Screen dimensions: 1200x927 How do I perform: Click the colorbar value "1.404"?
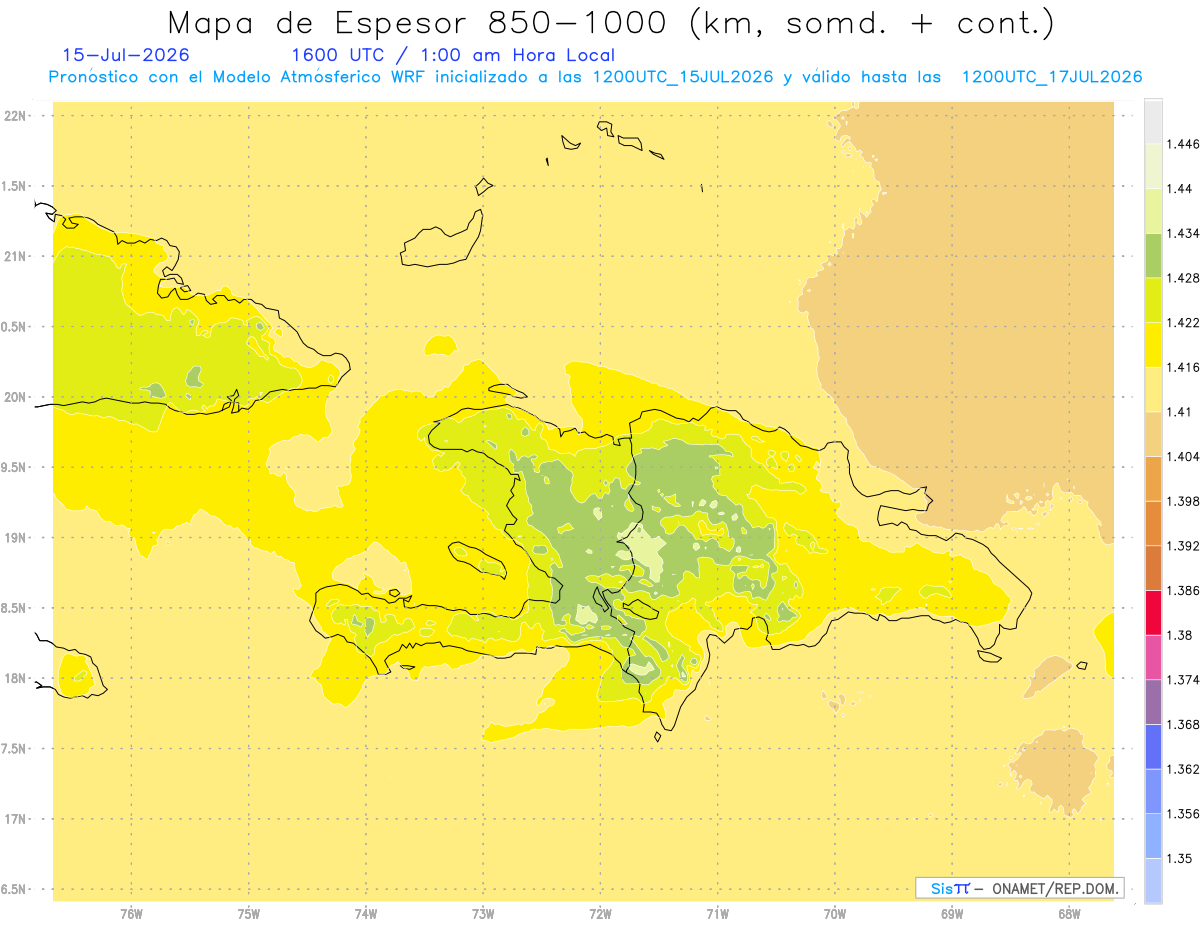point(1183,456)
